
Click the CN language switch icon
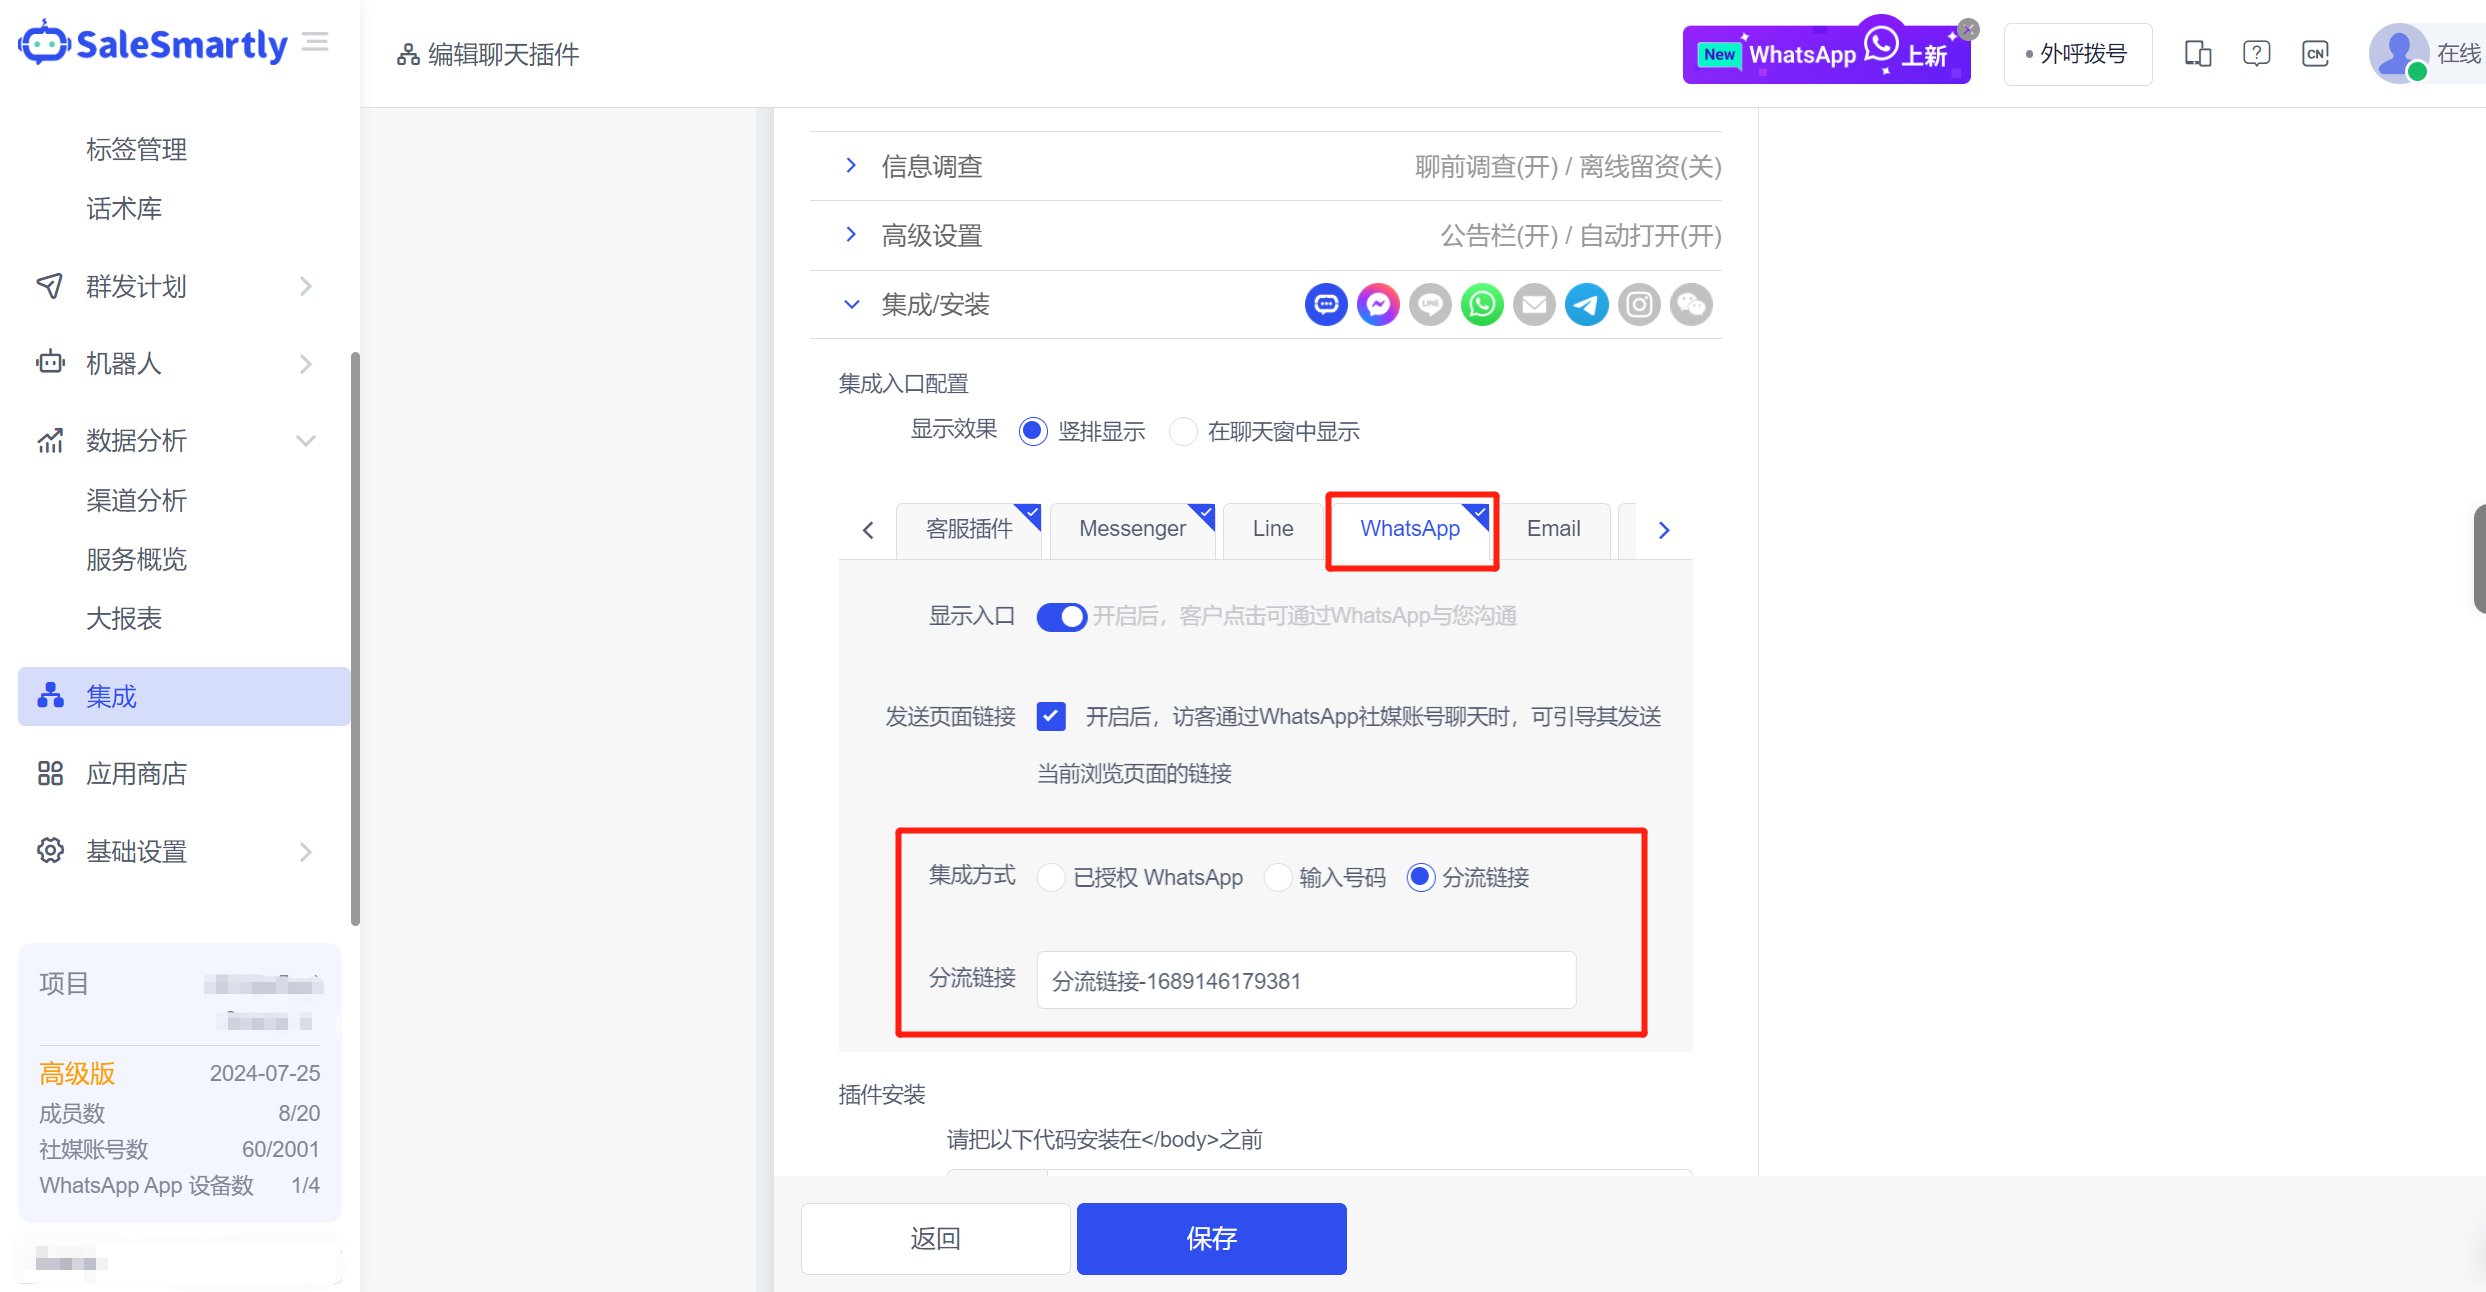(2315, 54)
